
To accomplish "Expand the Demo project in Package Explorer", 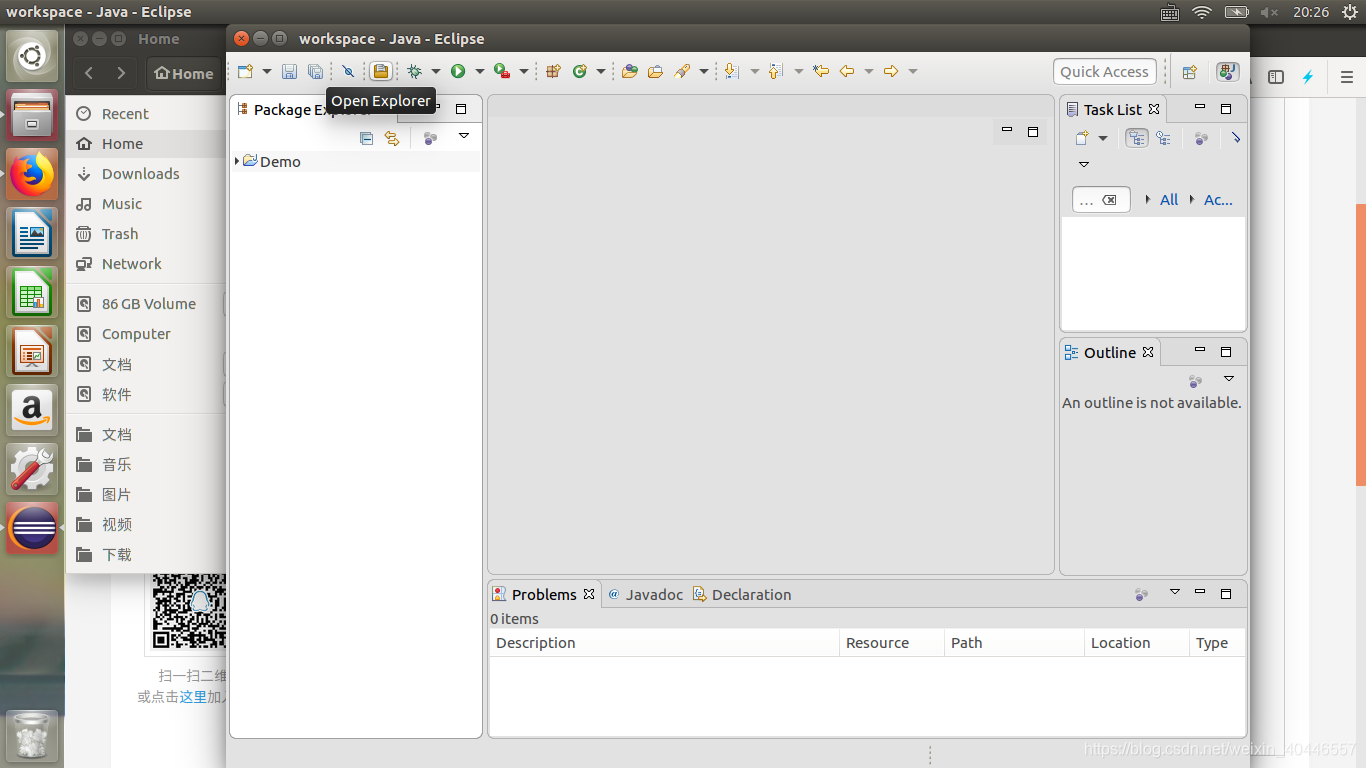I will tap(238, 161).
